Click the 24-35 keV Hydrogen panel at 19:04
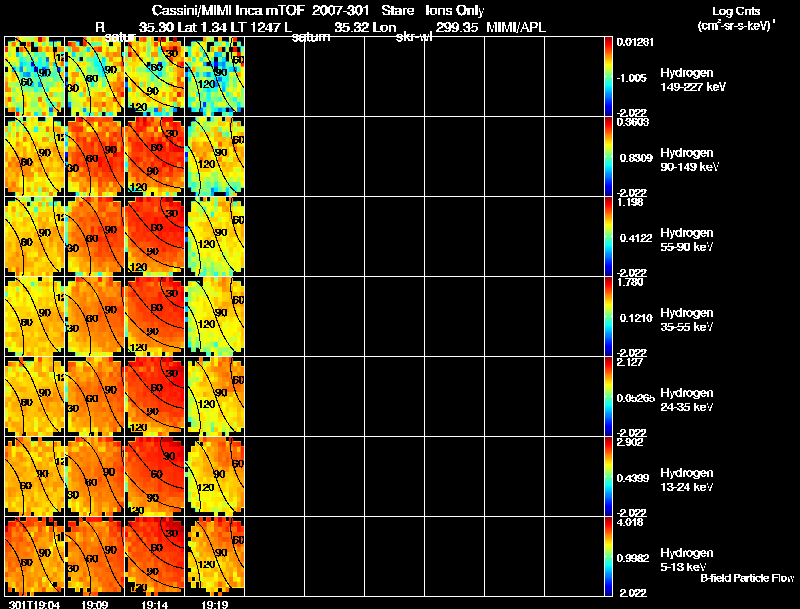Viewport: 800px width, 609px height. point(35,397)
